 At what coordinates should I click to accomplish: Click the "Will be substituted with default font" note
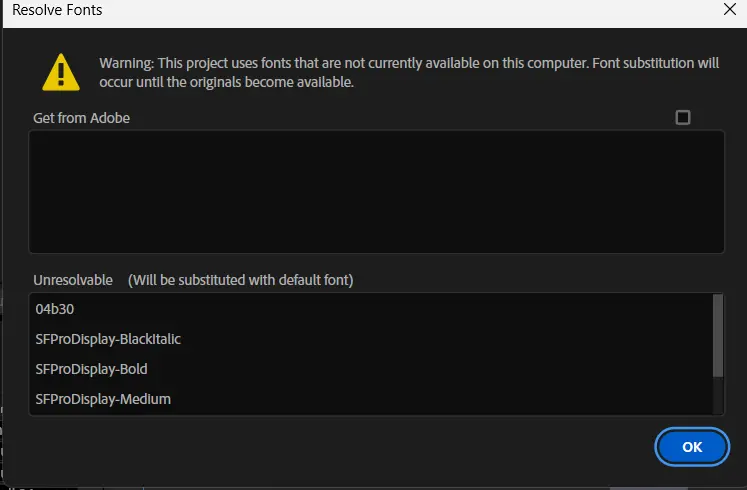click(240, 280)
